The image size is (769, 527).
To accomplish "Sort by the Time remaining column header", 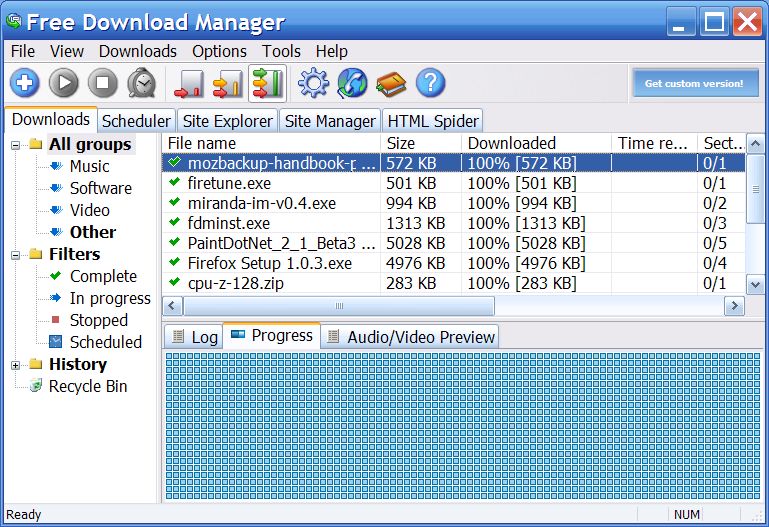I will (x=654, y=143).
